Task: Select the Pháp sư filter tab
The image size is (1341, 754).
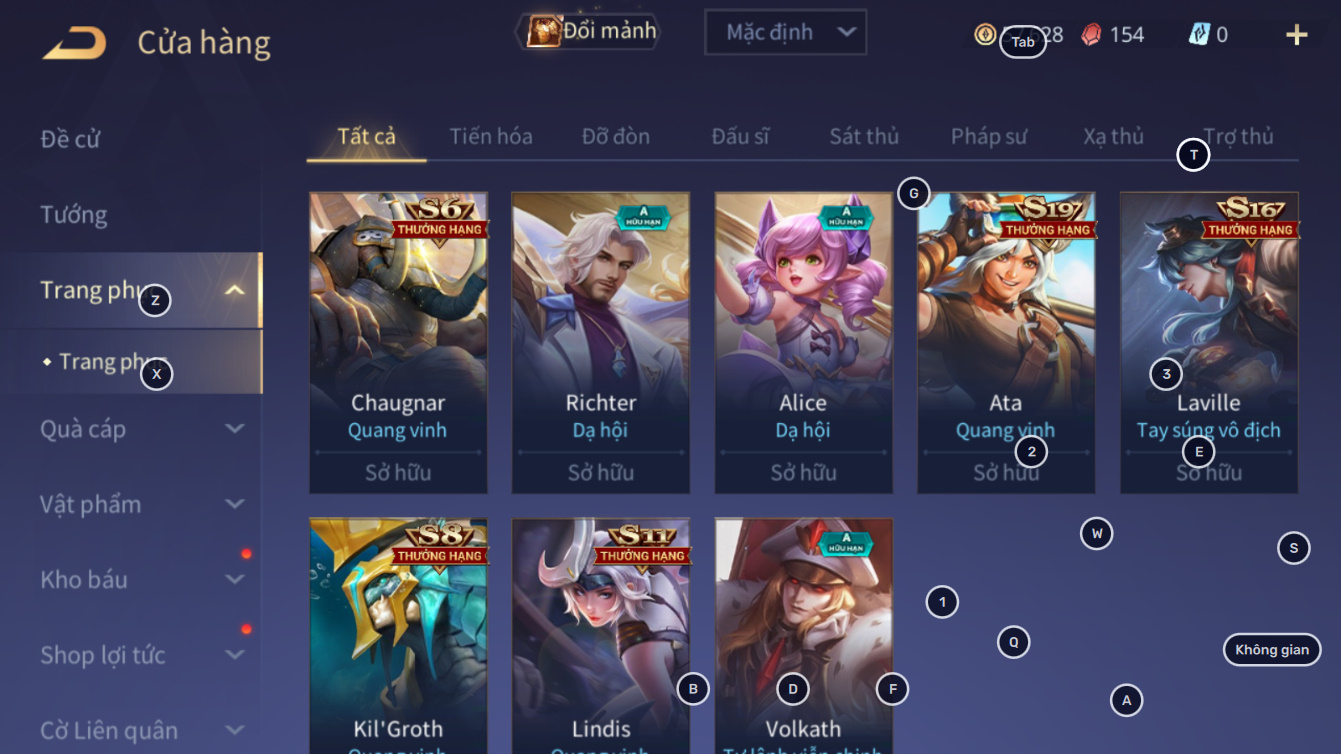Action: pos(989,137)
